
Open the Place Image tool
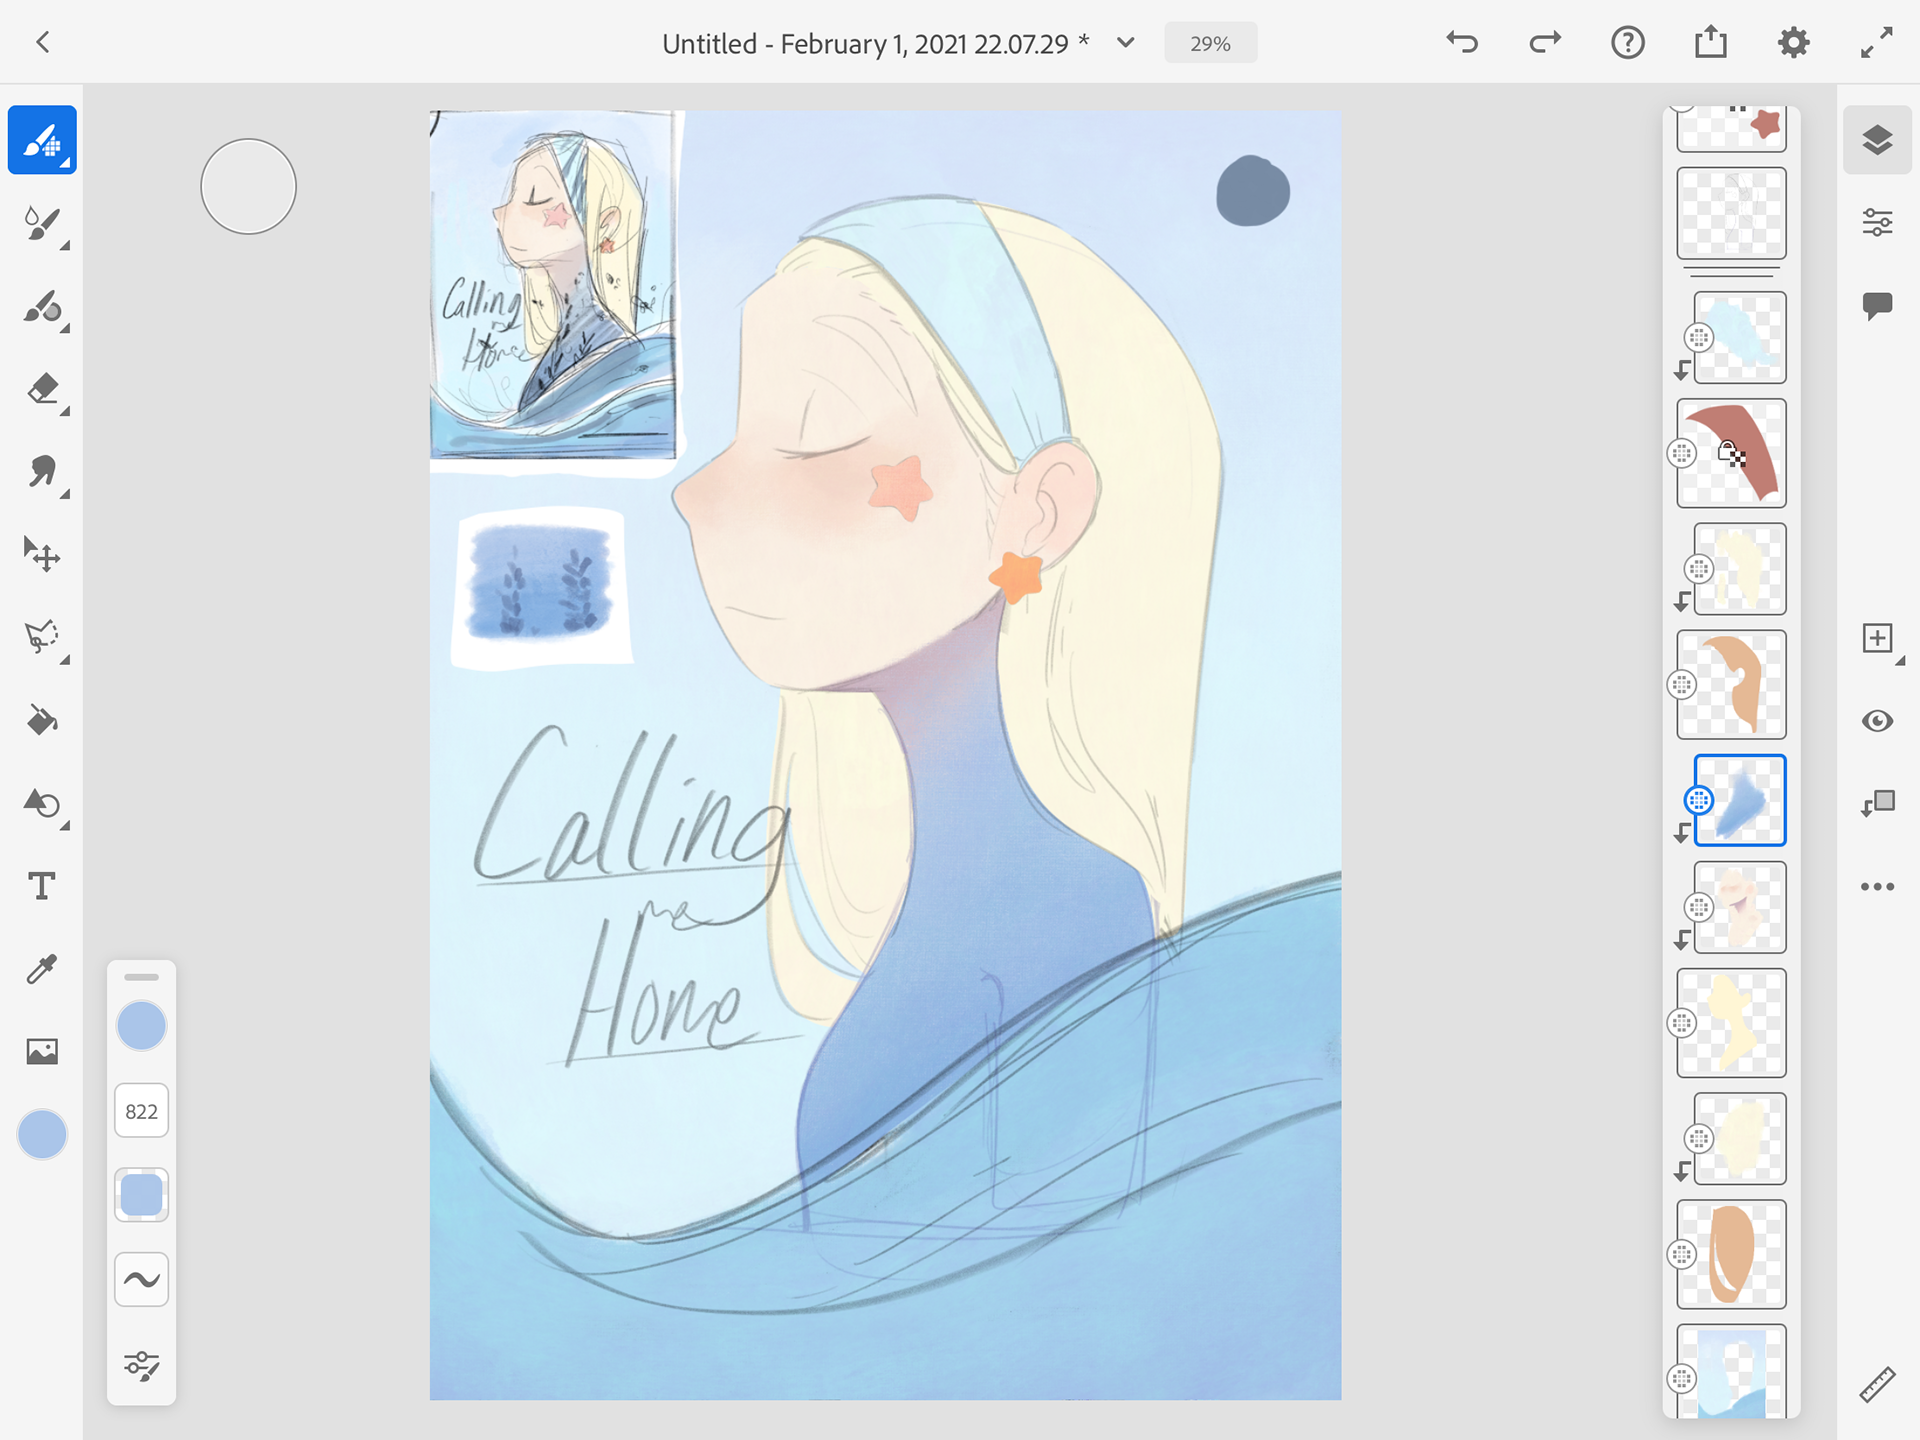(42, 1051)
